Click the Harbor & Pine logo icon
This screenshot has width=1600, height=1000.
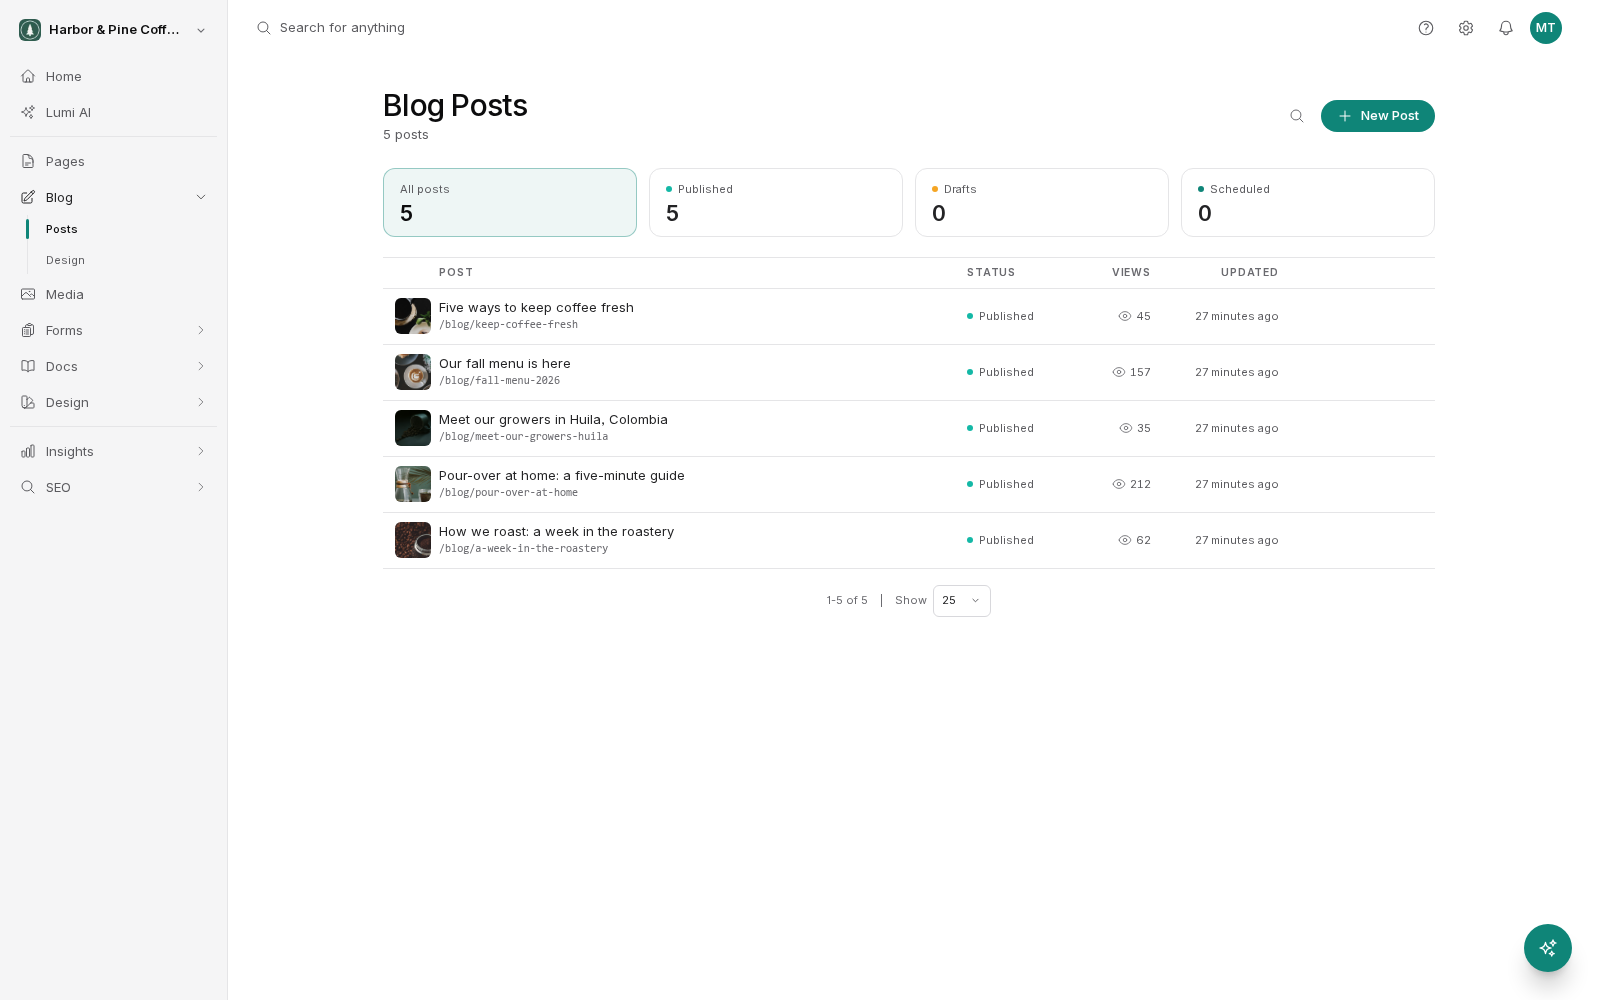[30, 30]
